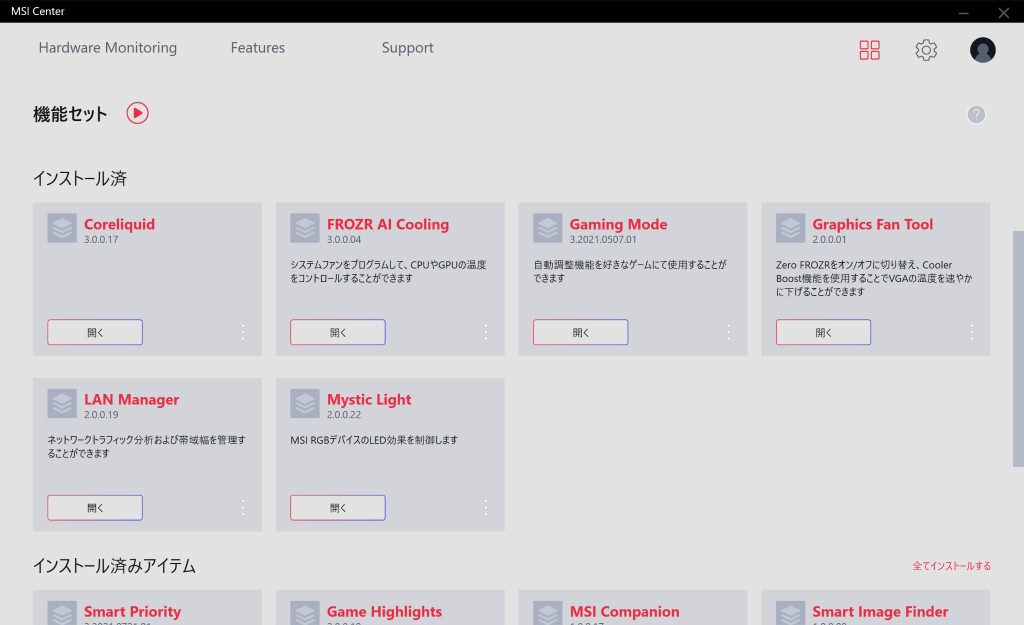Open the user account avatar

(982, 50)
